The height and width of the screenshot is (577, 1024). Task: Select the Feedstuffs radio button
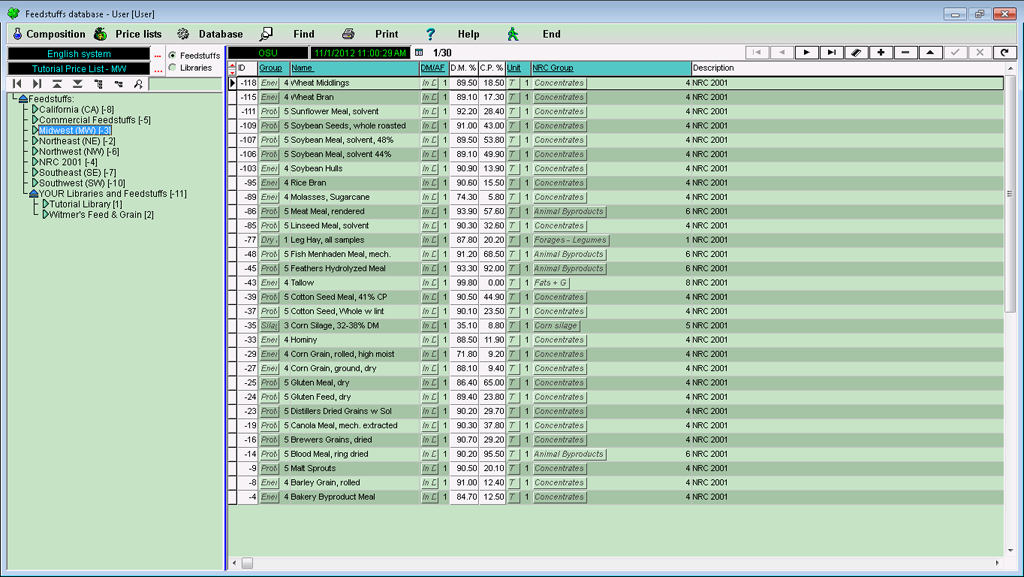[x=173, y=55]
